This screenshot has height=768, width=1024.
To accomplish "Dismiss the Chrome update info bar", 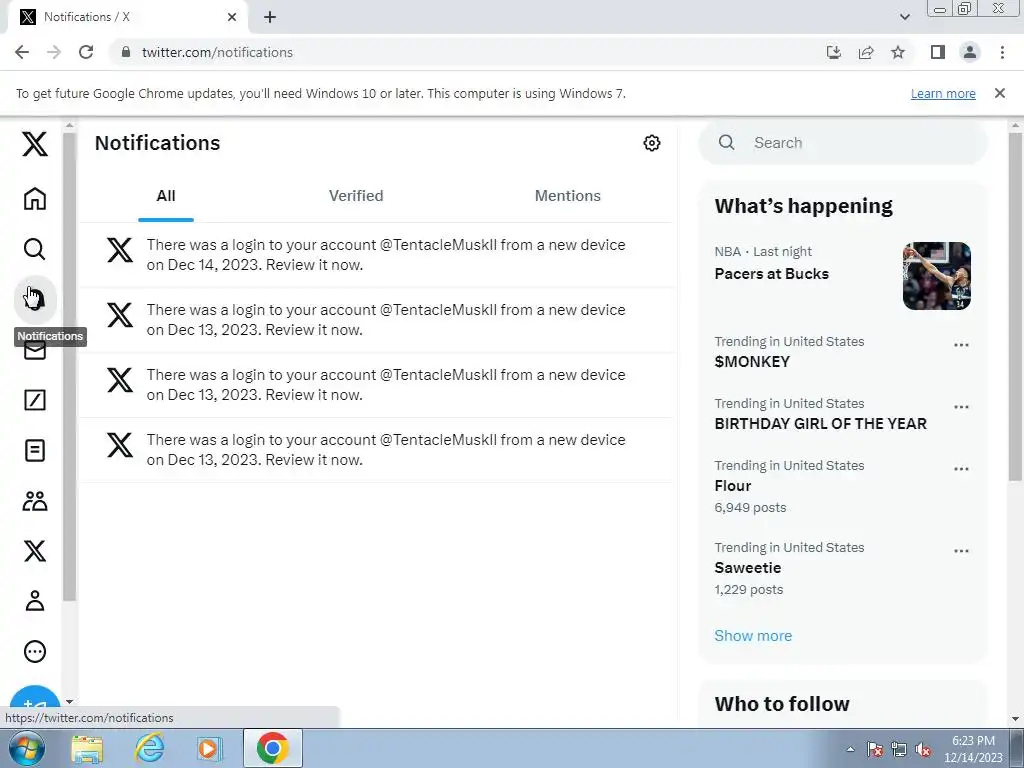I will (x=1000, y=93).
